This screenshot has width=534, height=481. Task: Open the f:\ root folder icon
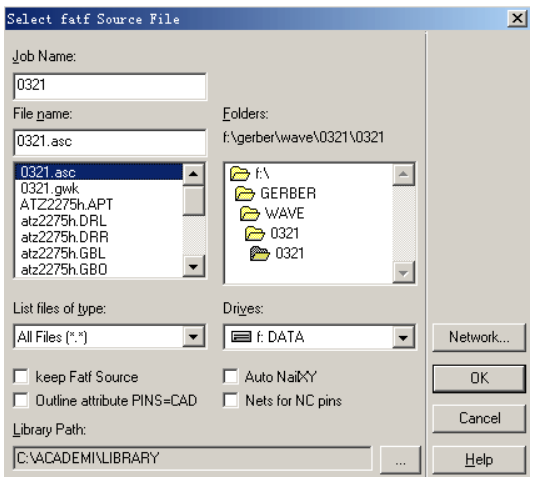[x=240, y=173]
